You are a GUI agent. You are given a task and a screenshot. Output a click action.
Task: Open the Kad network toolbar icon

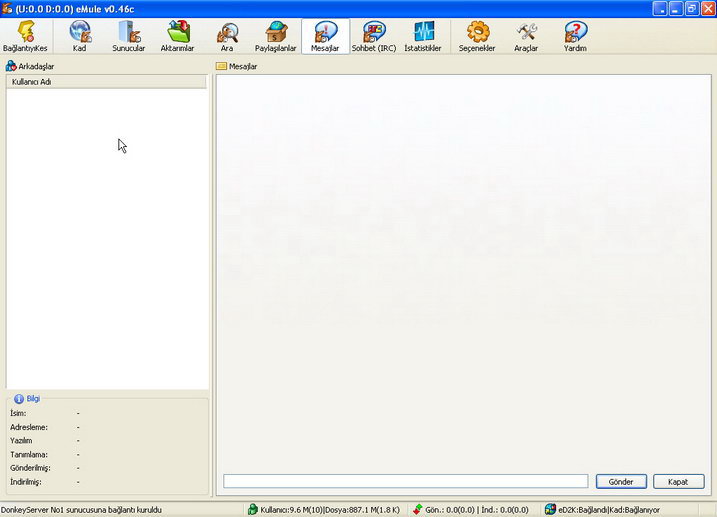tap(80, 32)
